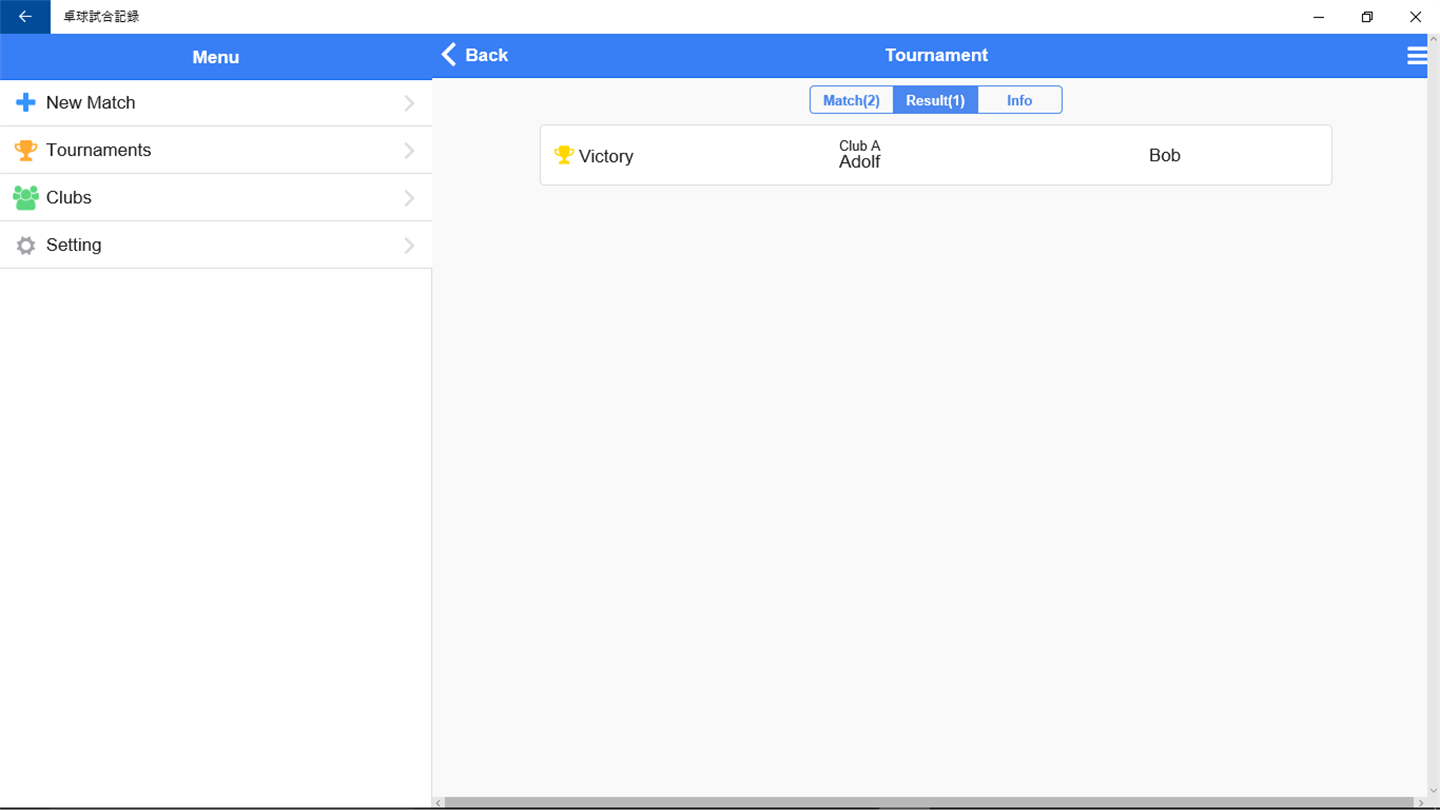The width and height of the screenshot is (1440, 810).
Task: Open the Victory result entry for Adolf
Action: tap(936, 155)
